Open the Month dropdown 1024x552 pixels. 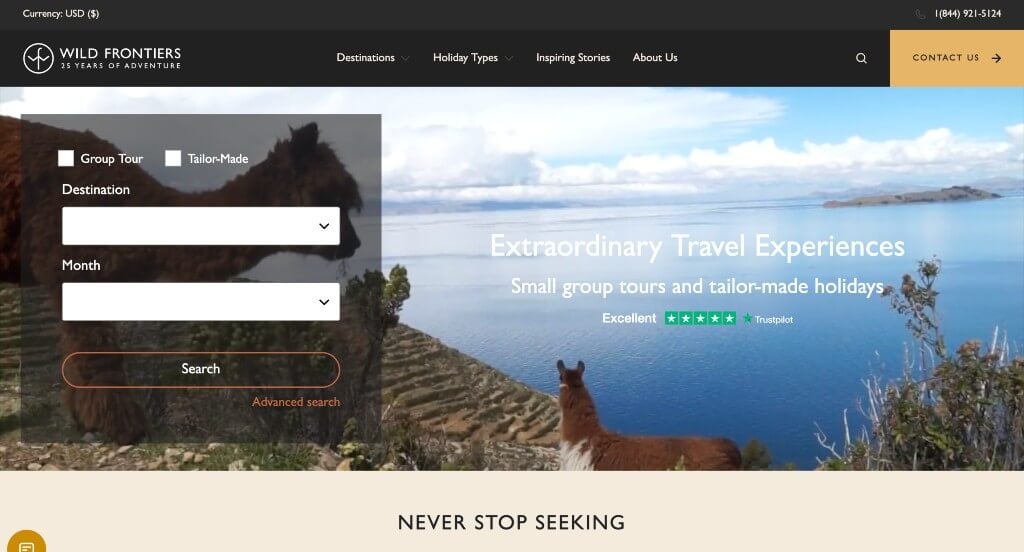200,302
